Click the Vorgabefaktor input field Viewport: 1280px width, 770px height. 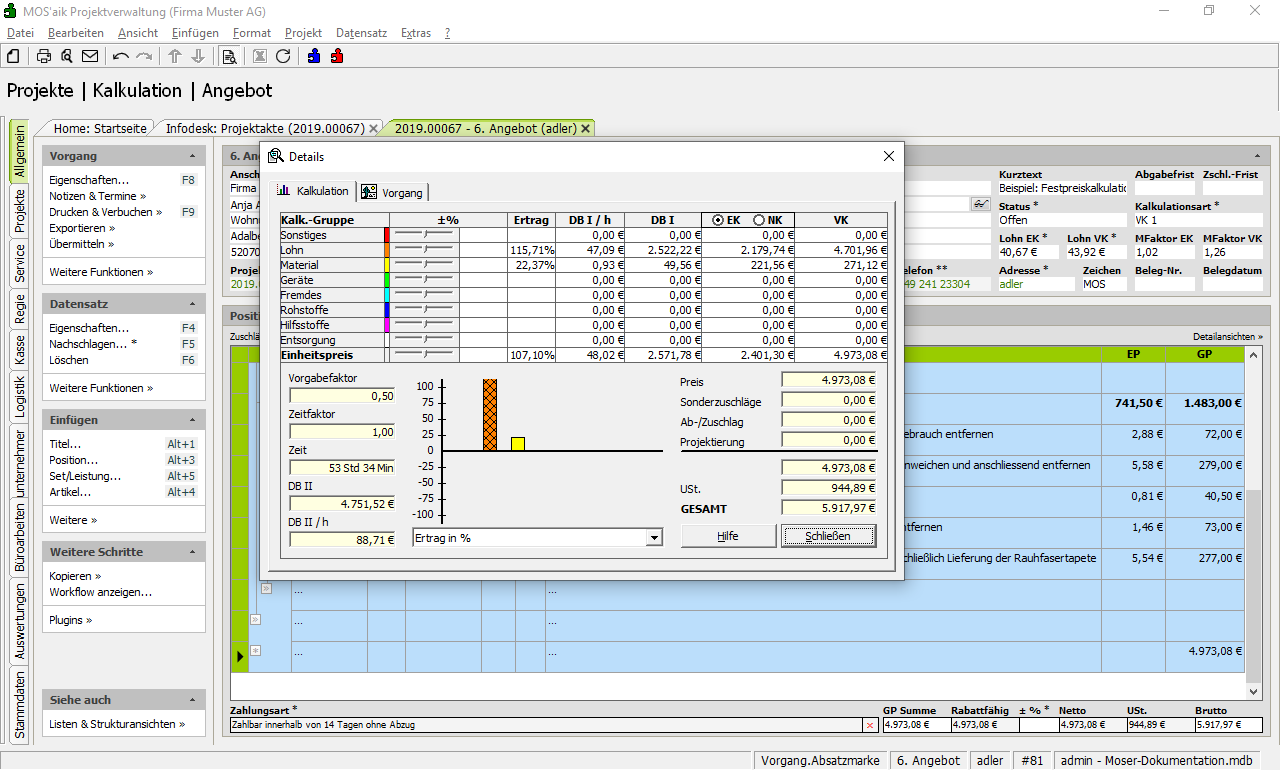(342, 396)
